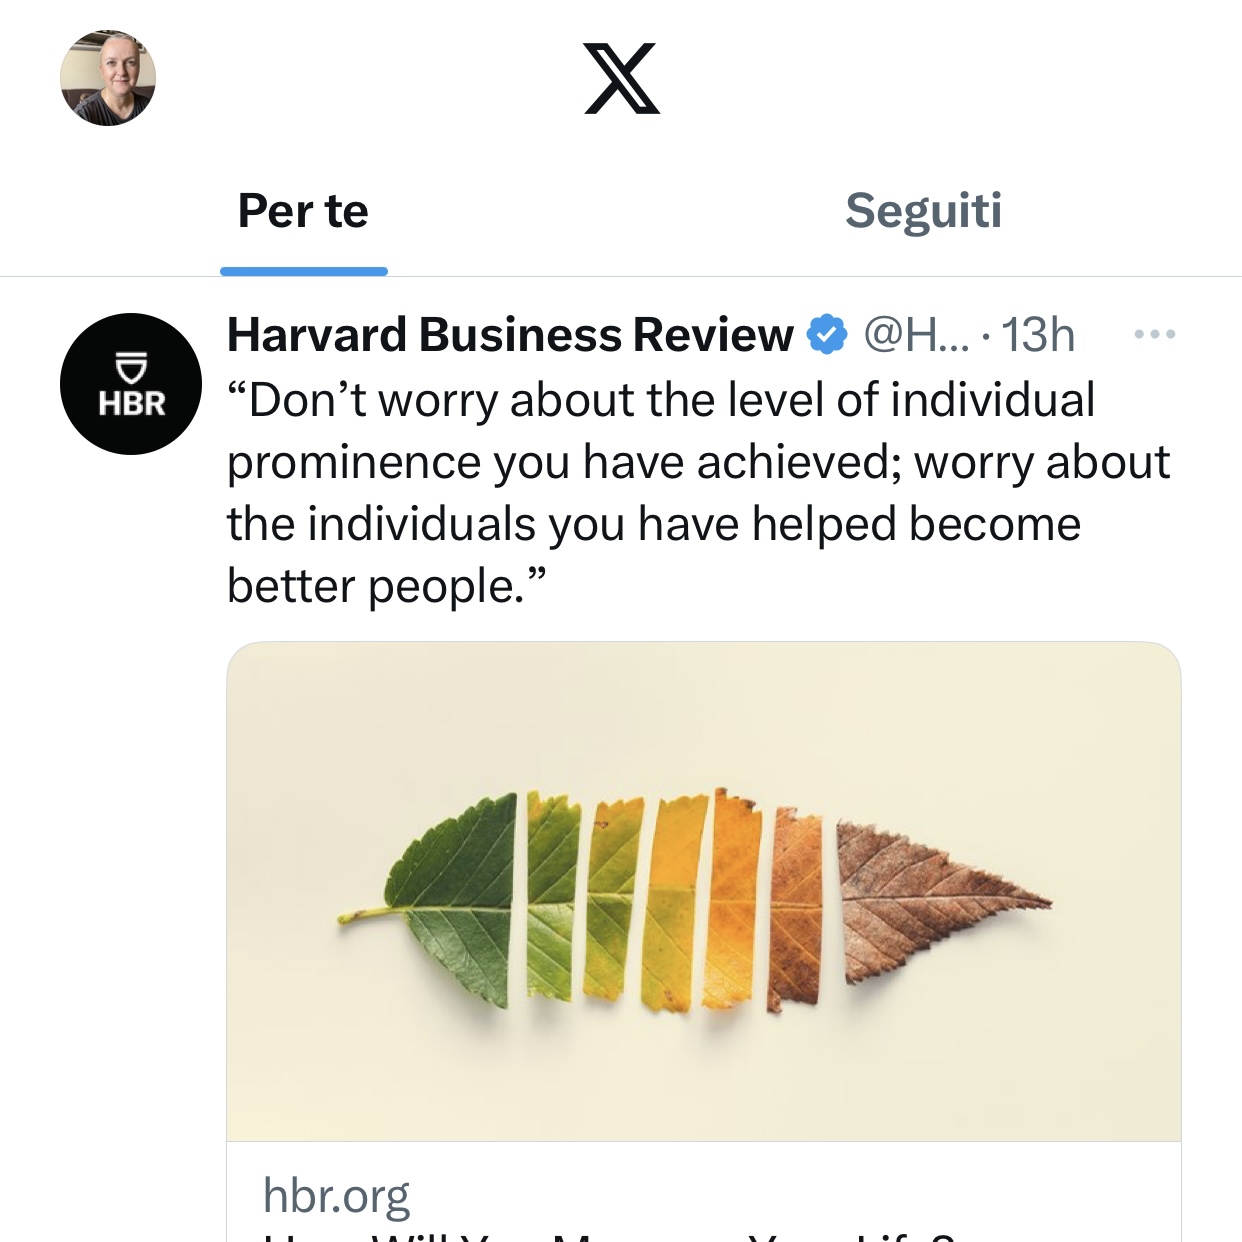This screenshot has width=1242, height=1242.
Task: Click the blue underline beneath Per te
Action: (303, 271)
